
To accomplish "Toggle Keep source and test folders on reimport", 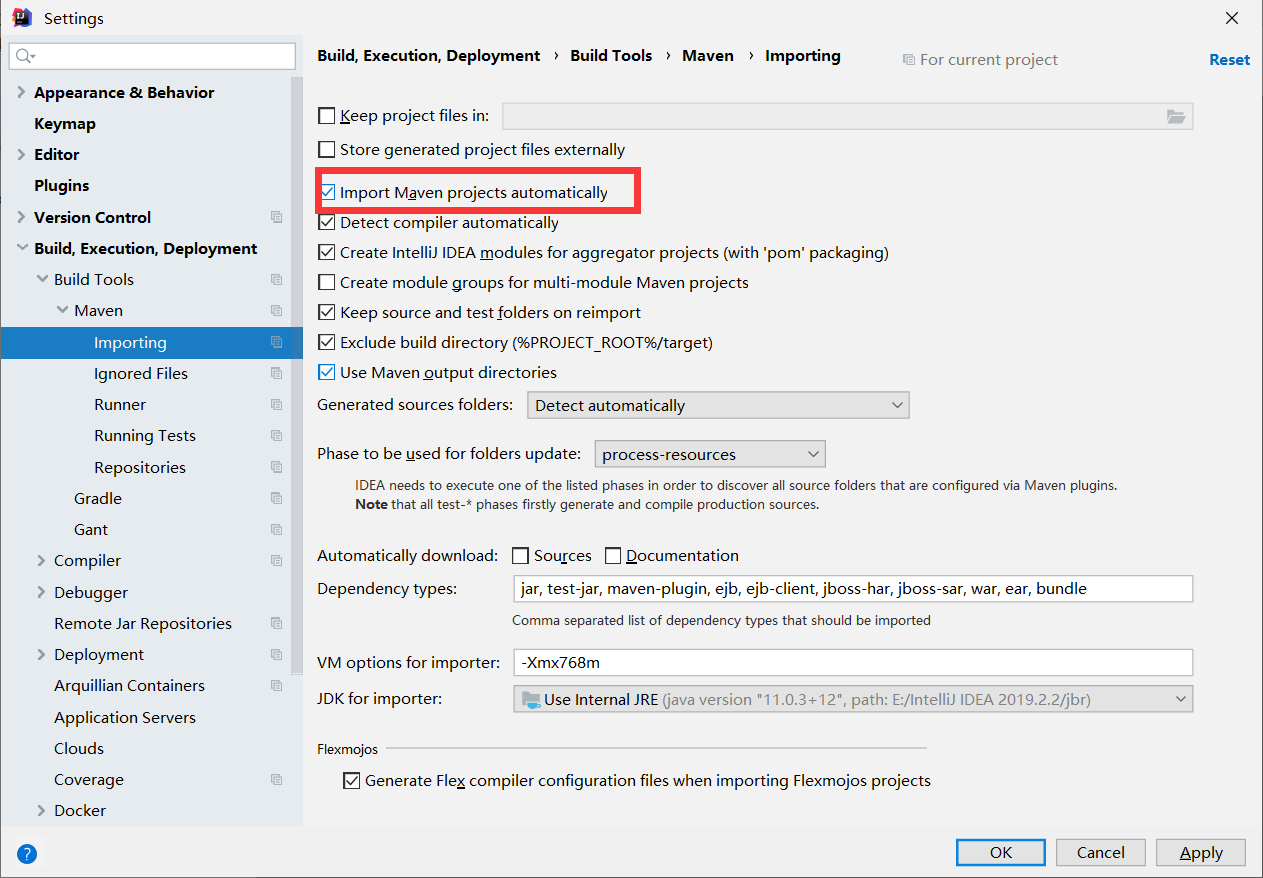I will coord(326,312).
